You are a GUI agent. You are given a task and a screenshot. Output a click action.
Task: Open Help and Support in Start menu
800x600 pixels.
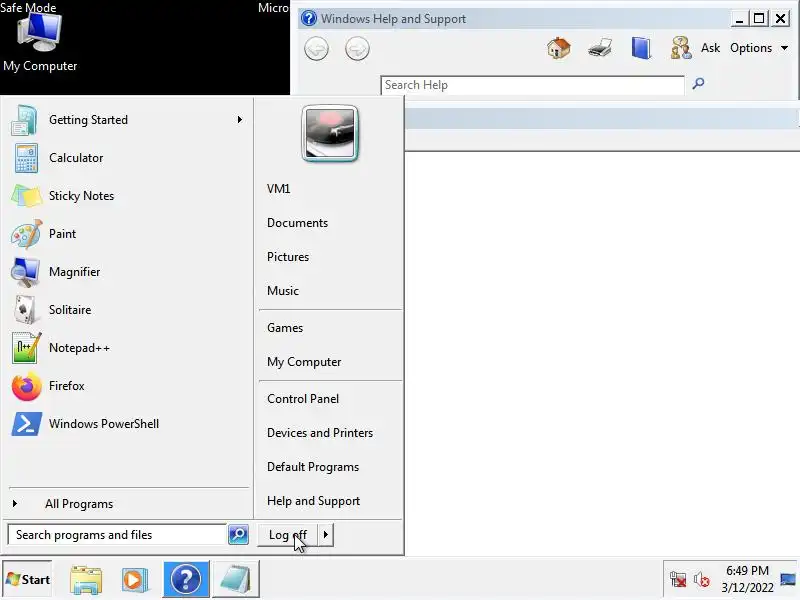tap(313, 501)
